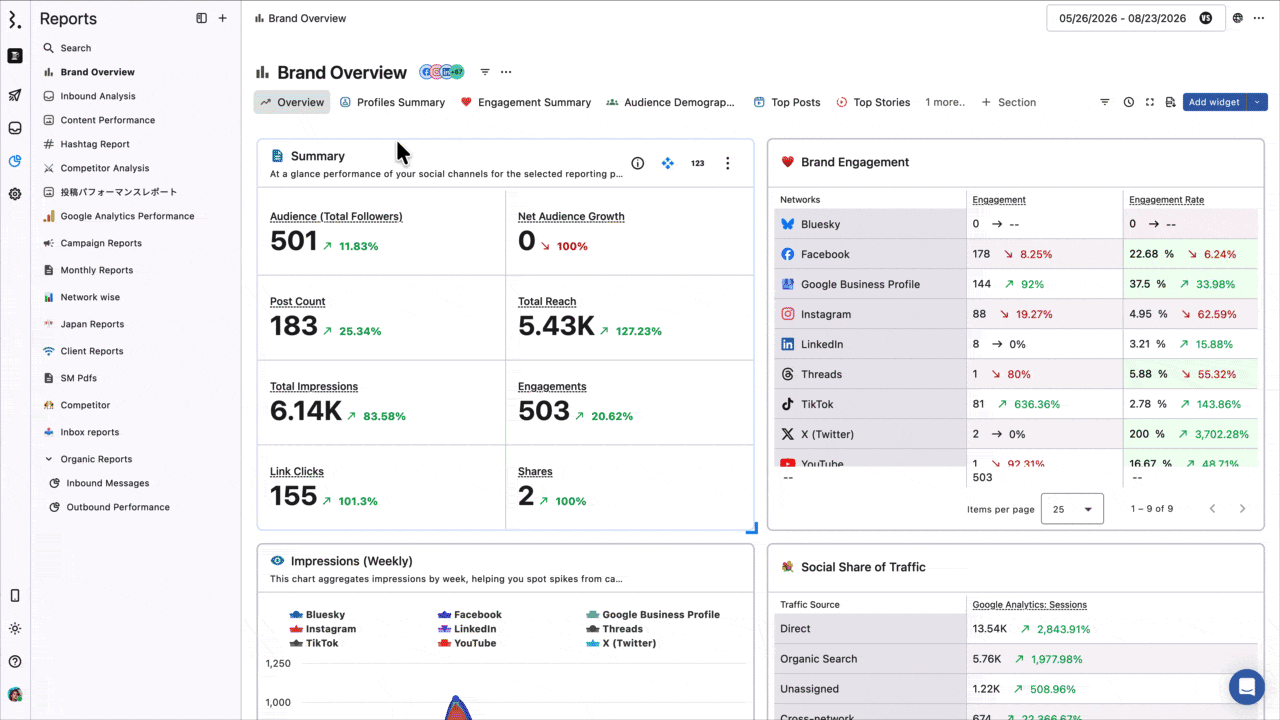This screenshot has width=1280, height=720.
Task: Click the 123 number format icon
Action: point(697,163)
